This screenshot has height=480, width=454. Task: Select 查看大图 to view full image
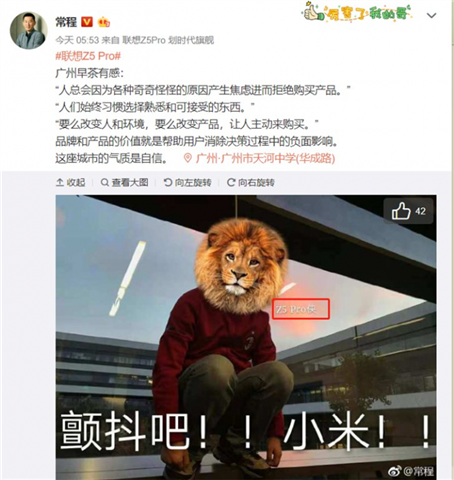(x=130, y=182)
